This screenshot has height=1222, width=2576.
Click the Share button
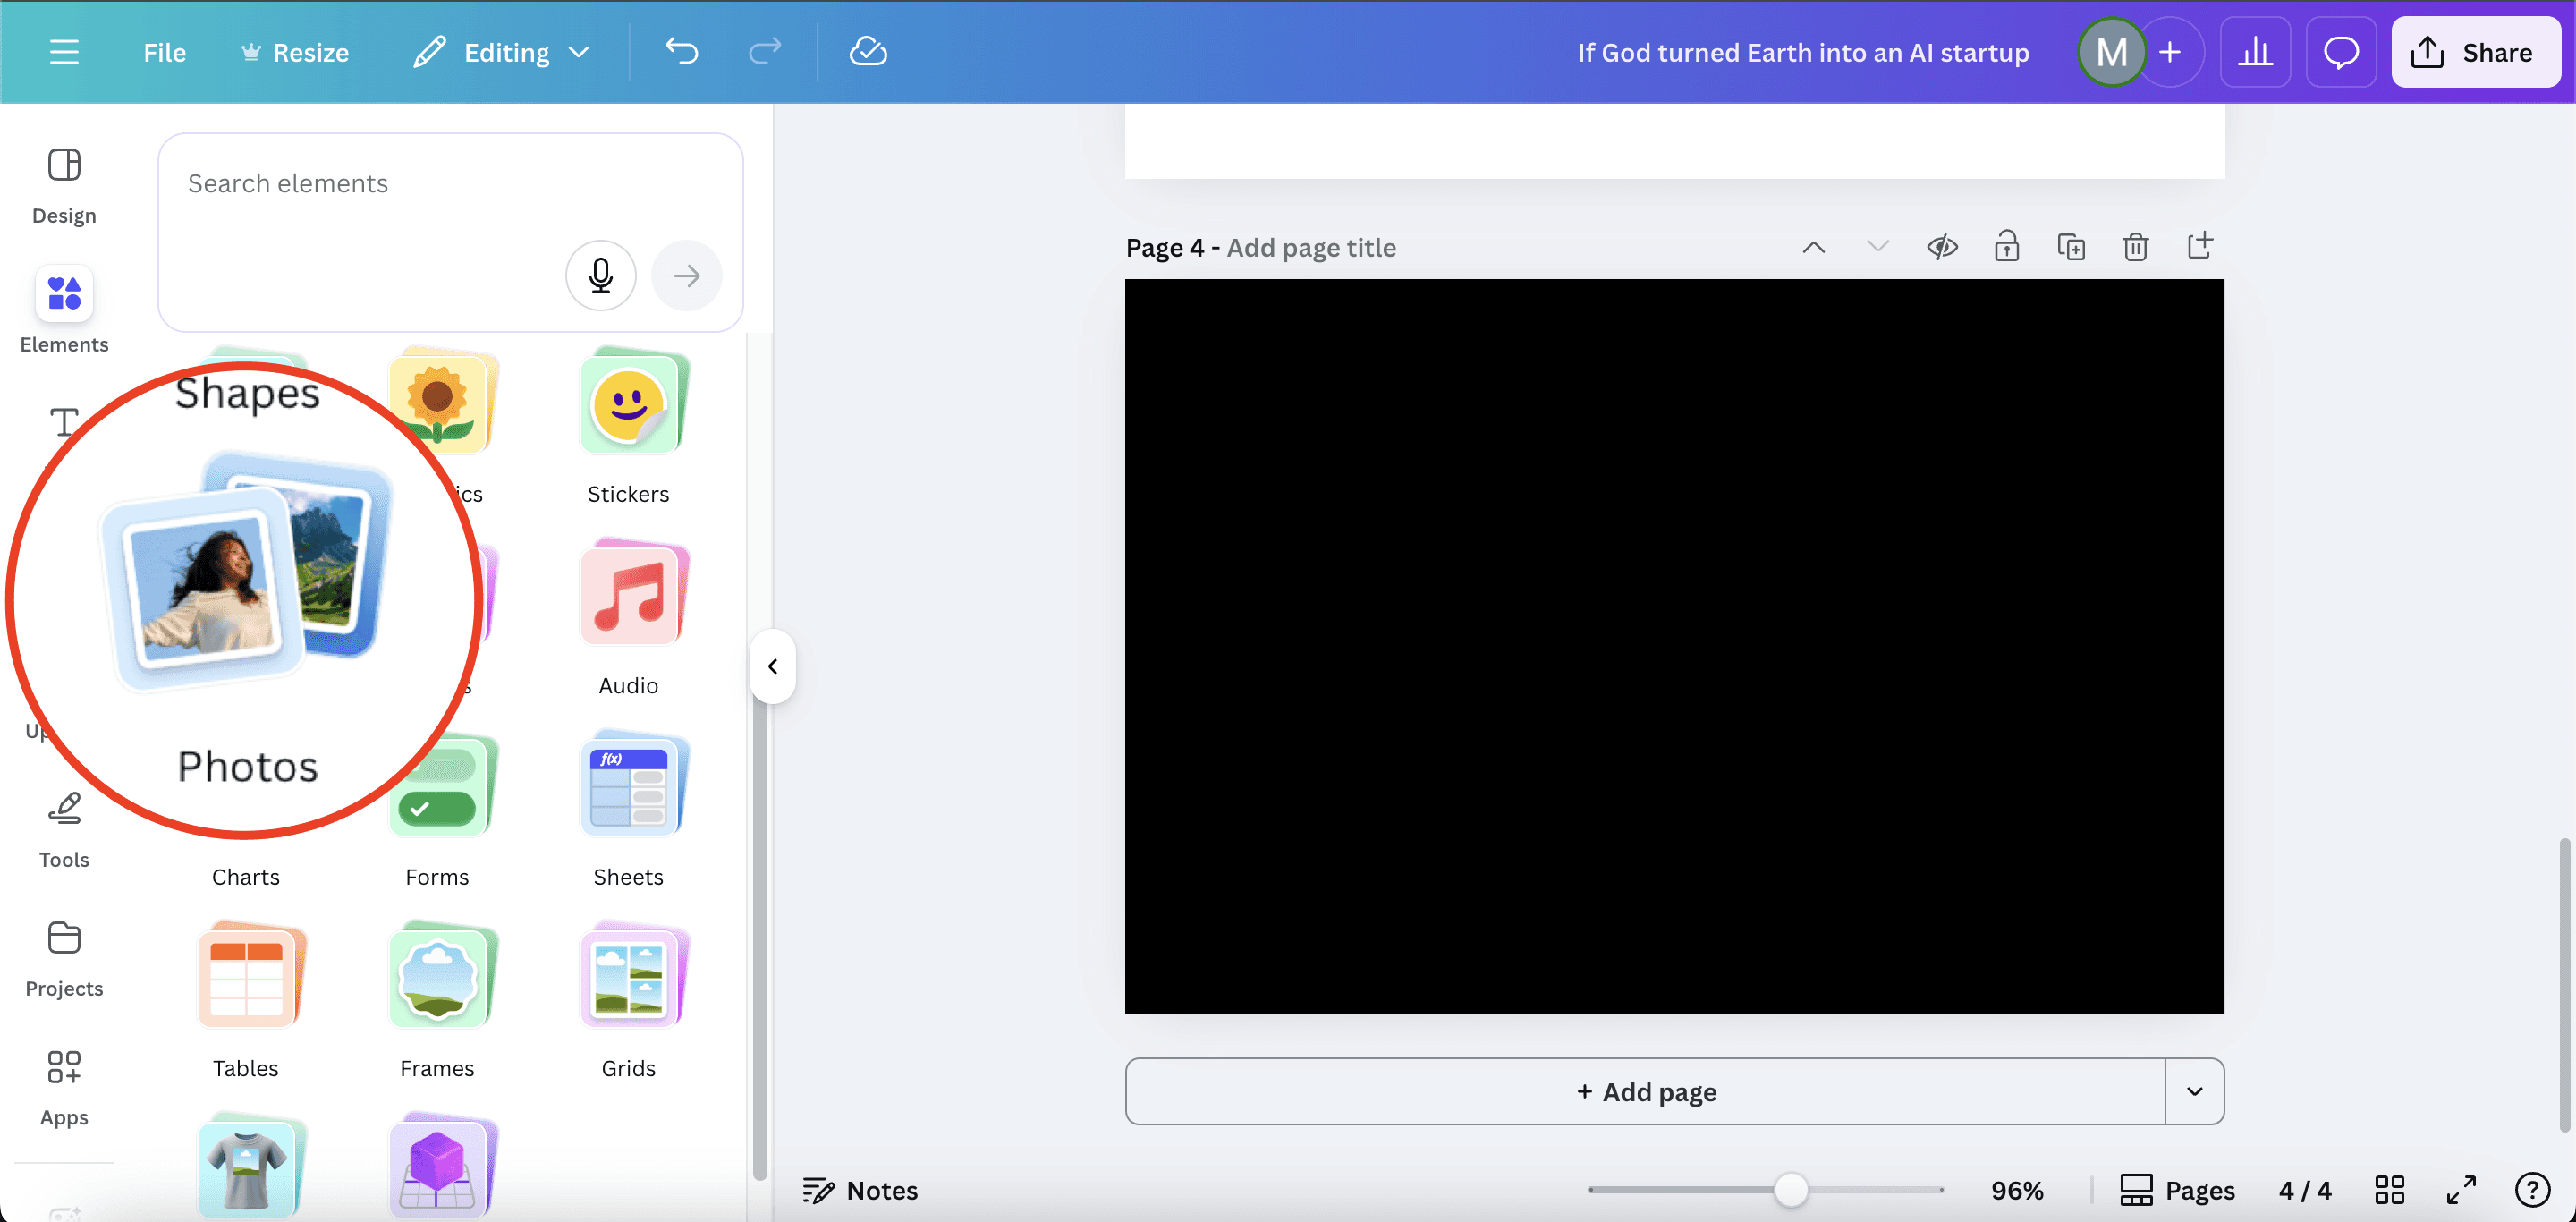(x=2475, y=52)
